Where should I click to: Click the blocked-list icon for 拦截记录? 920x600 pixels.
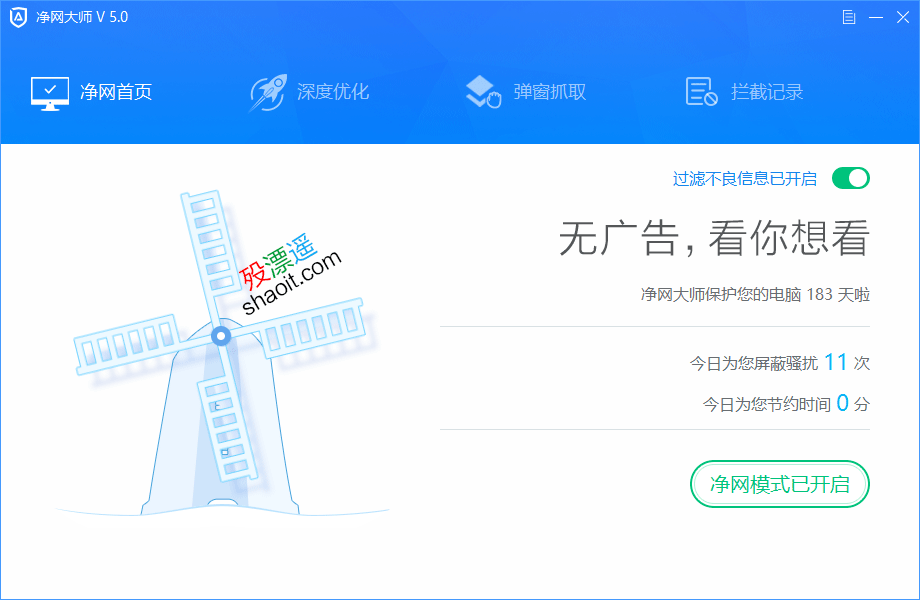tap(701, 93)
